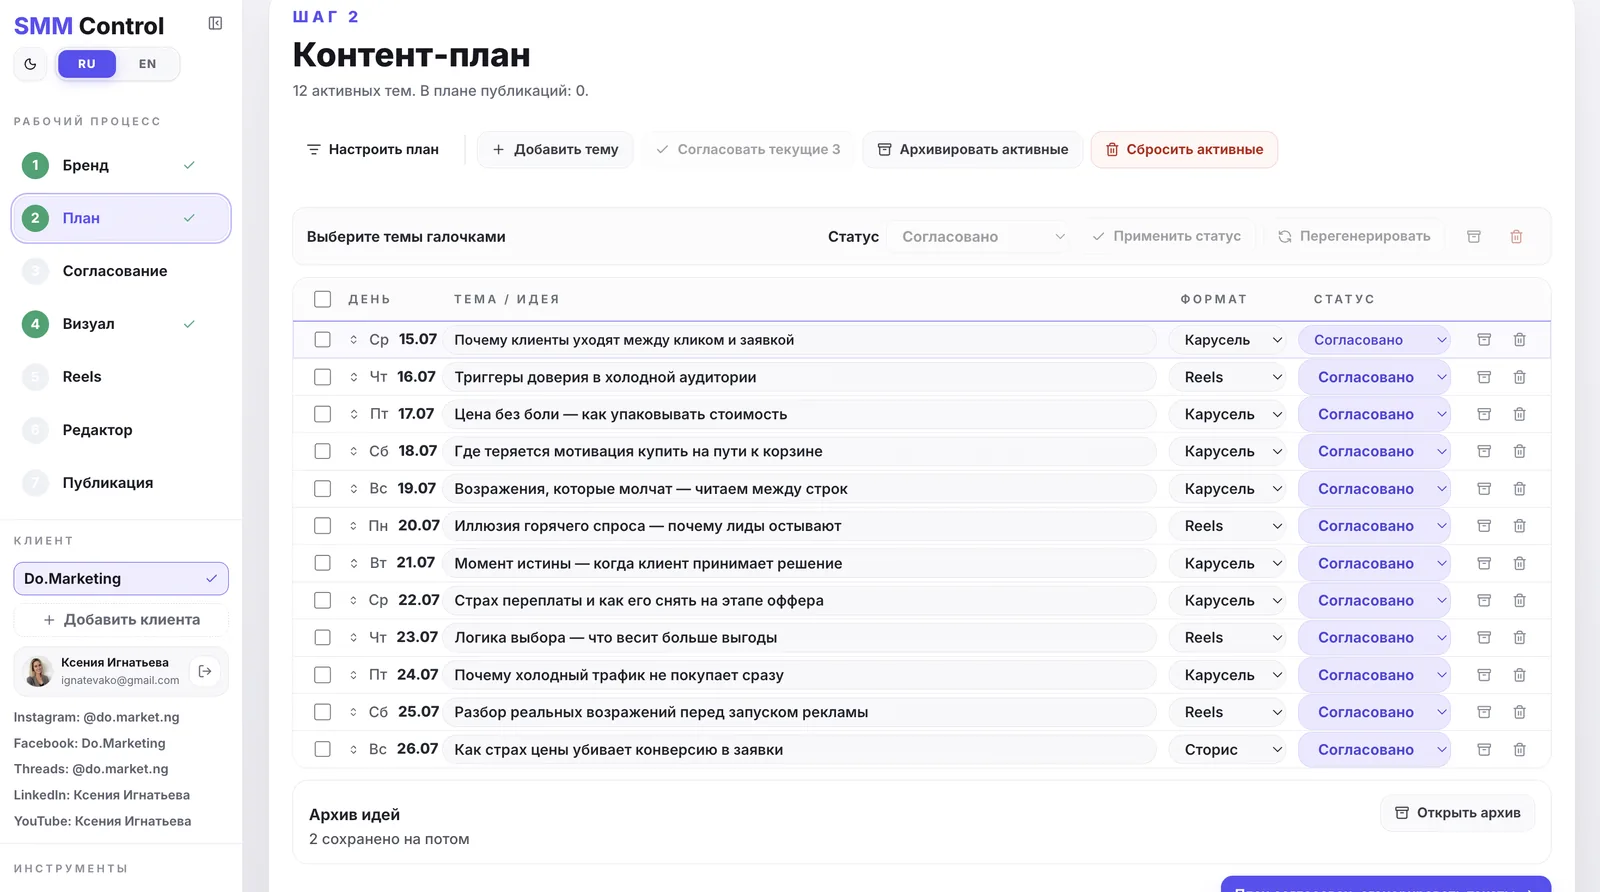This screenshot has height=892, width=1600.
Task: Open Сторис format dropdown for 26.07 row
Action: [x=1227, y=749]
